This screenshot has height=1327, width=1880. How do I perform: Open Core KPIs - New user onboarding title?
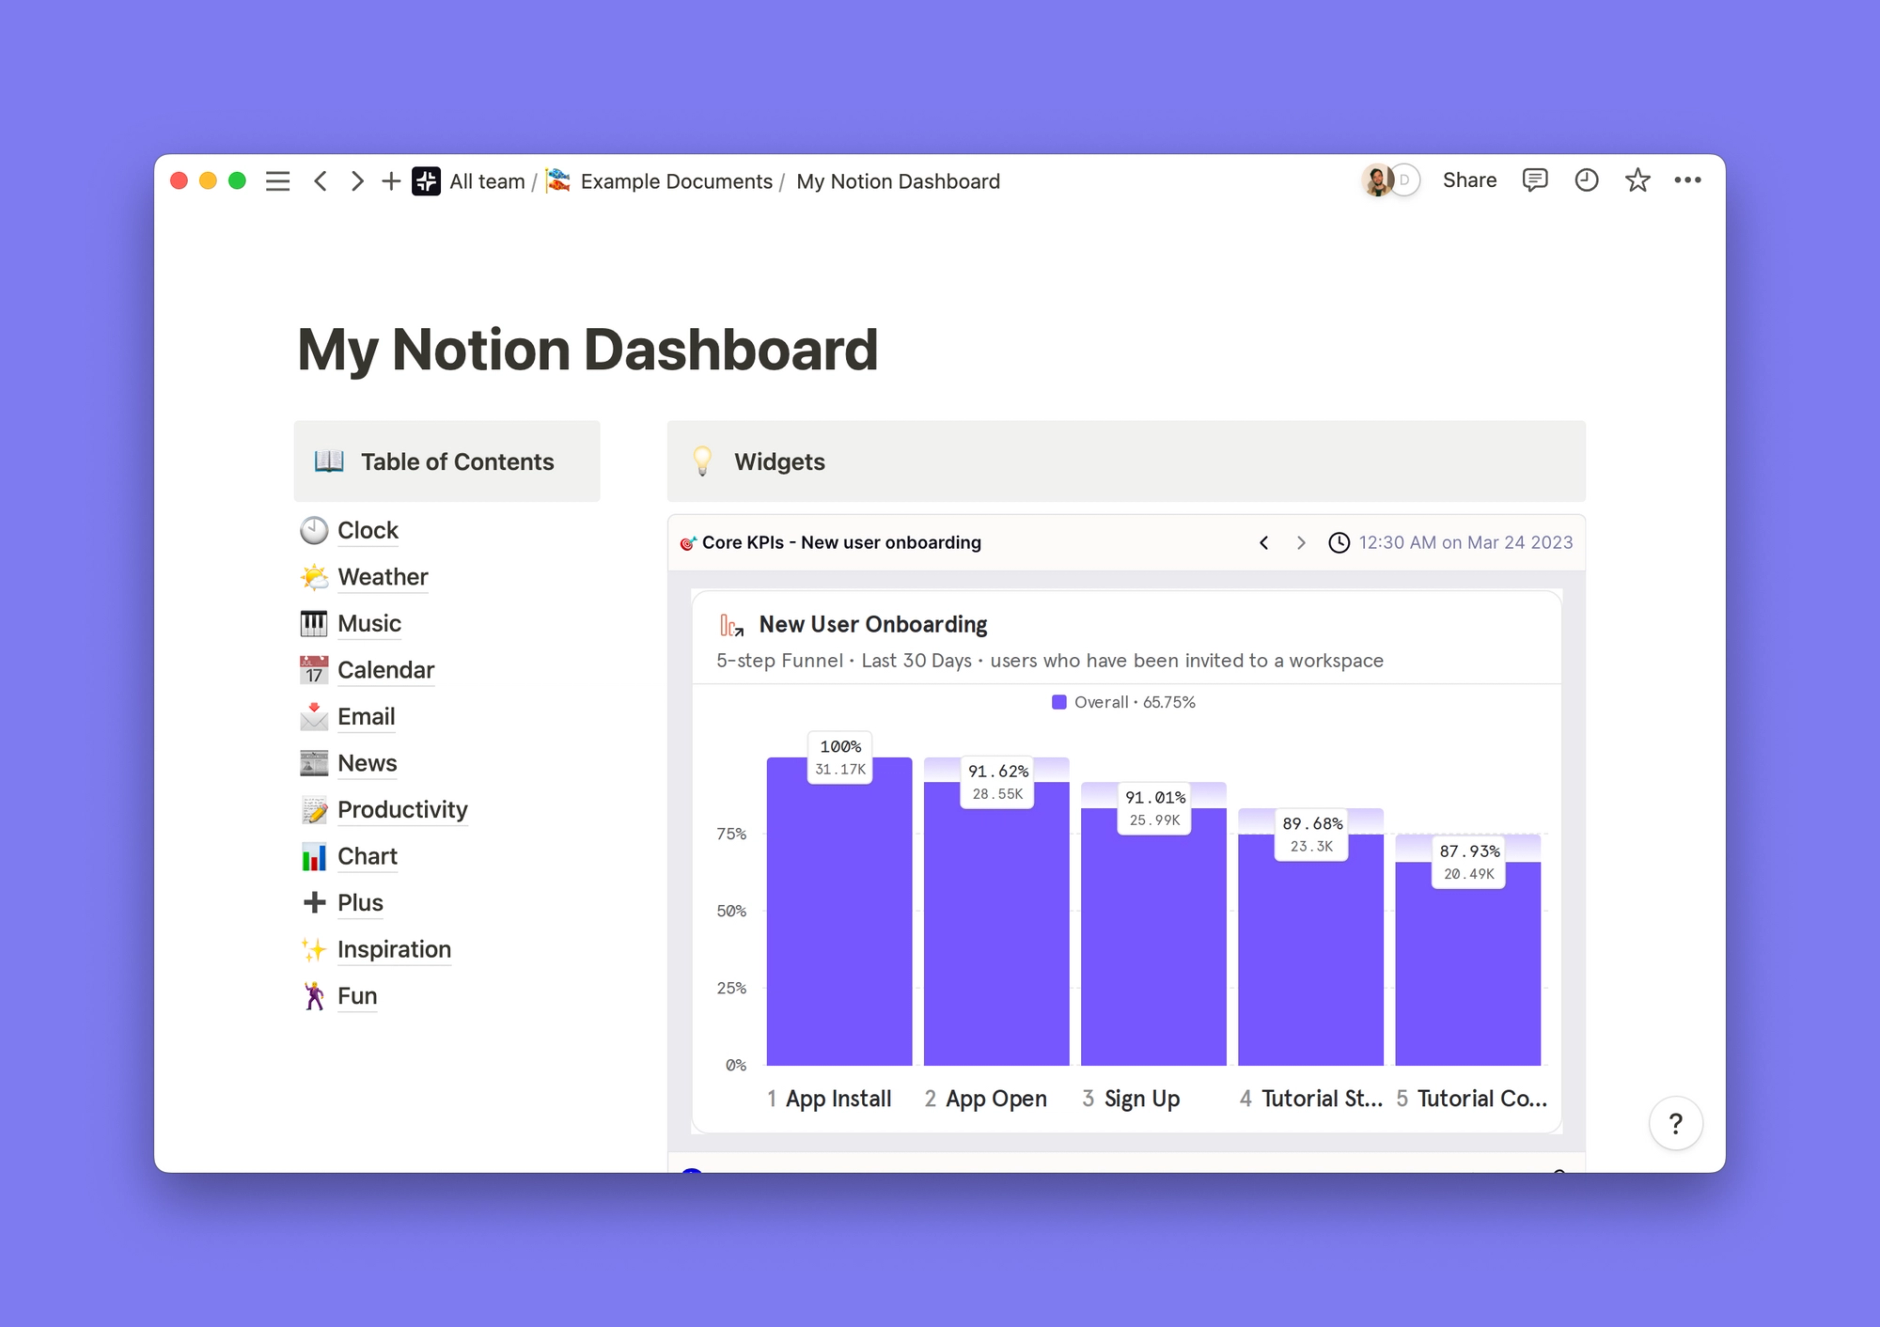pyautogui.click(x=842, y=542)
